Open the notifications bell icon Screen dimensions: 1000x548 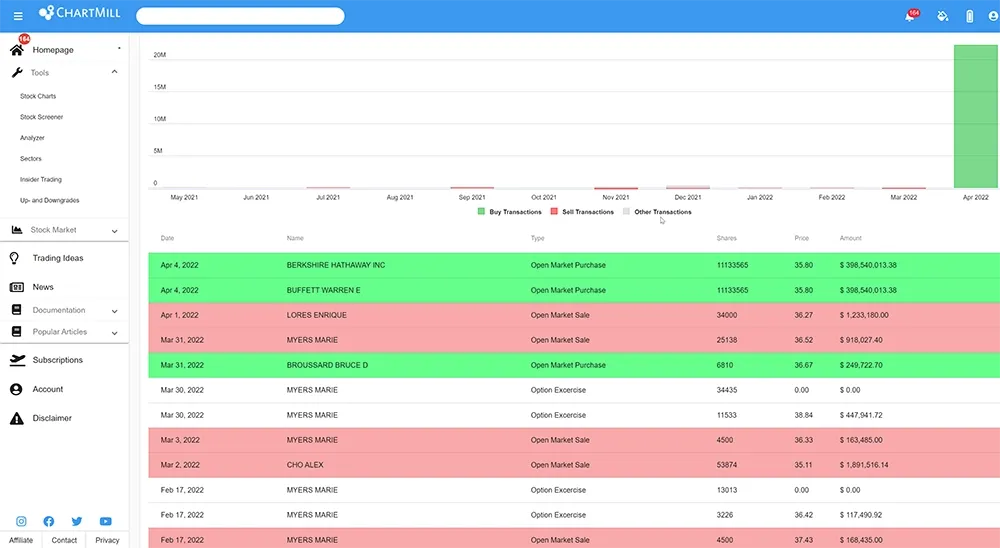pyautogui.click(x=910, y=16)
